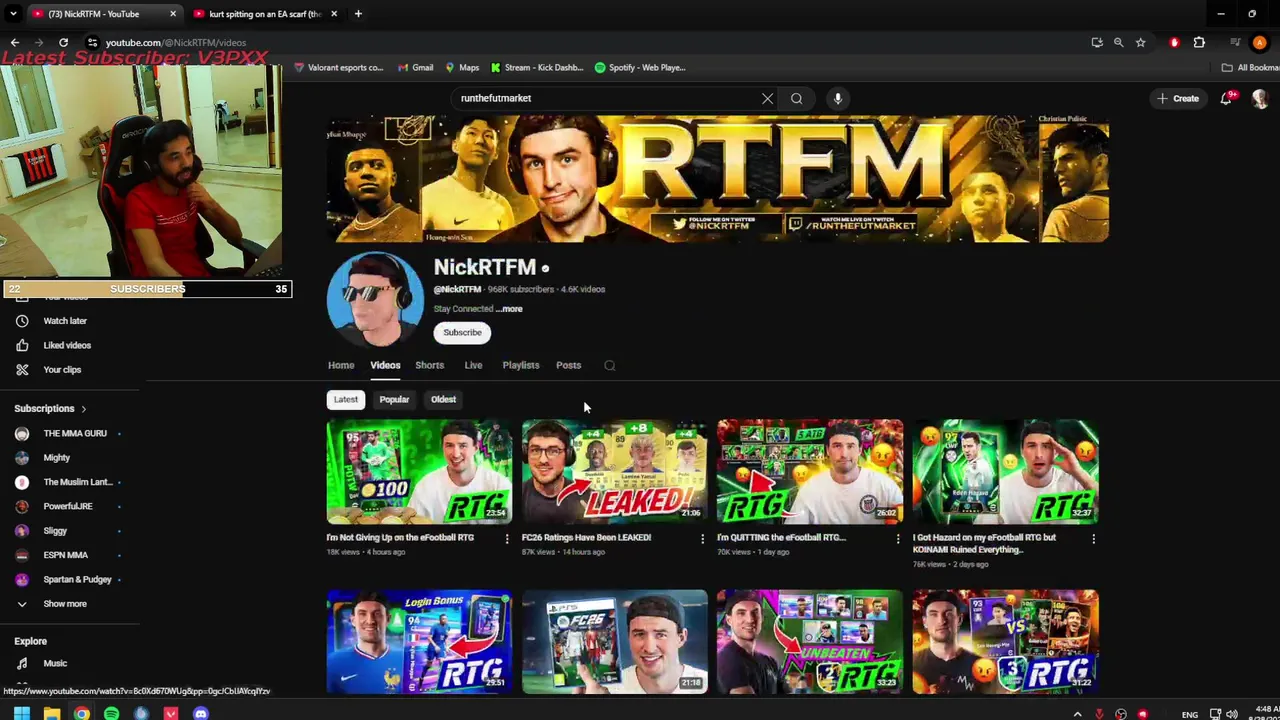Open the I'm Not Giving Up on eFootball RTG thumbnail
The height and width of the screenshot is (720, 1280).
pos(419,471)
